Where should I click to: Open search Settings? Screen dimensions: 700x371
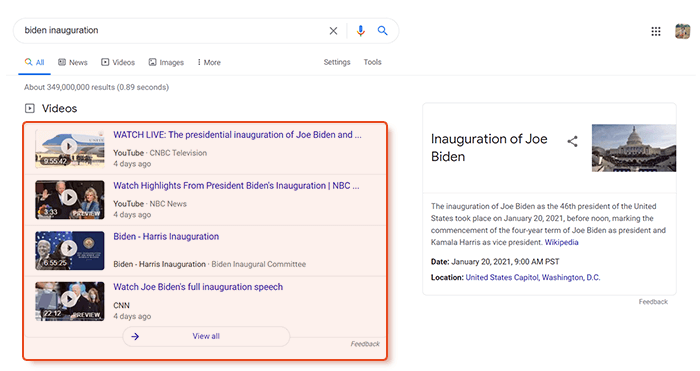click(x=337, y=62)
